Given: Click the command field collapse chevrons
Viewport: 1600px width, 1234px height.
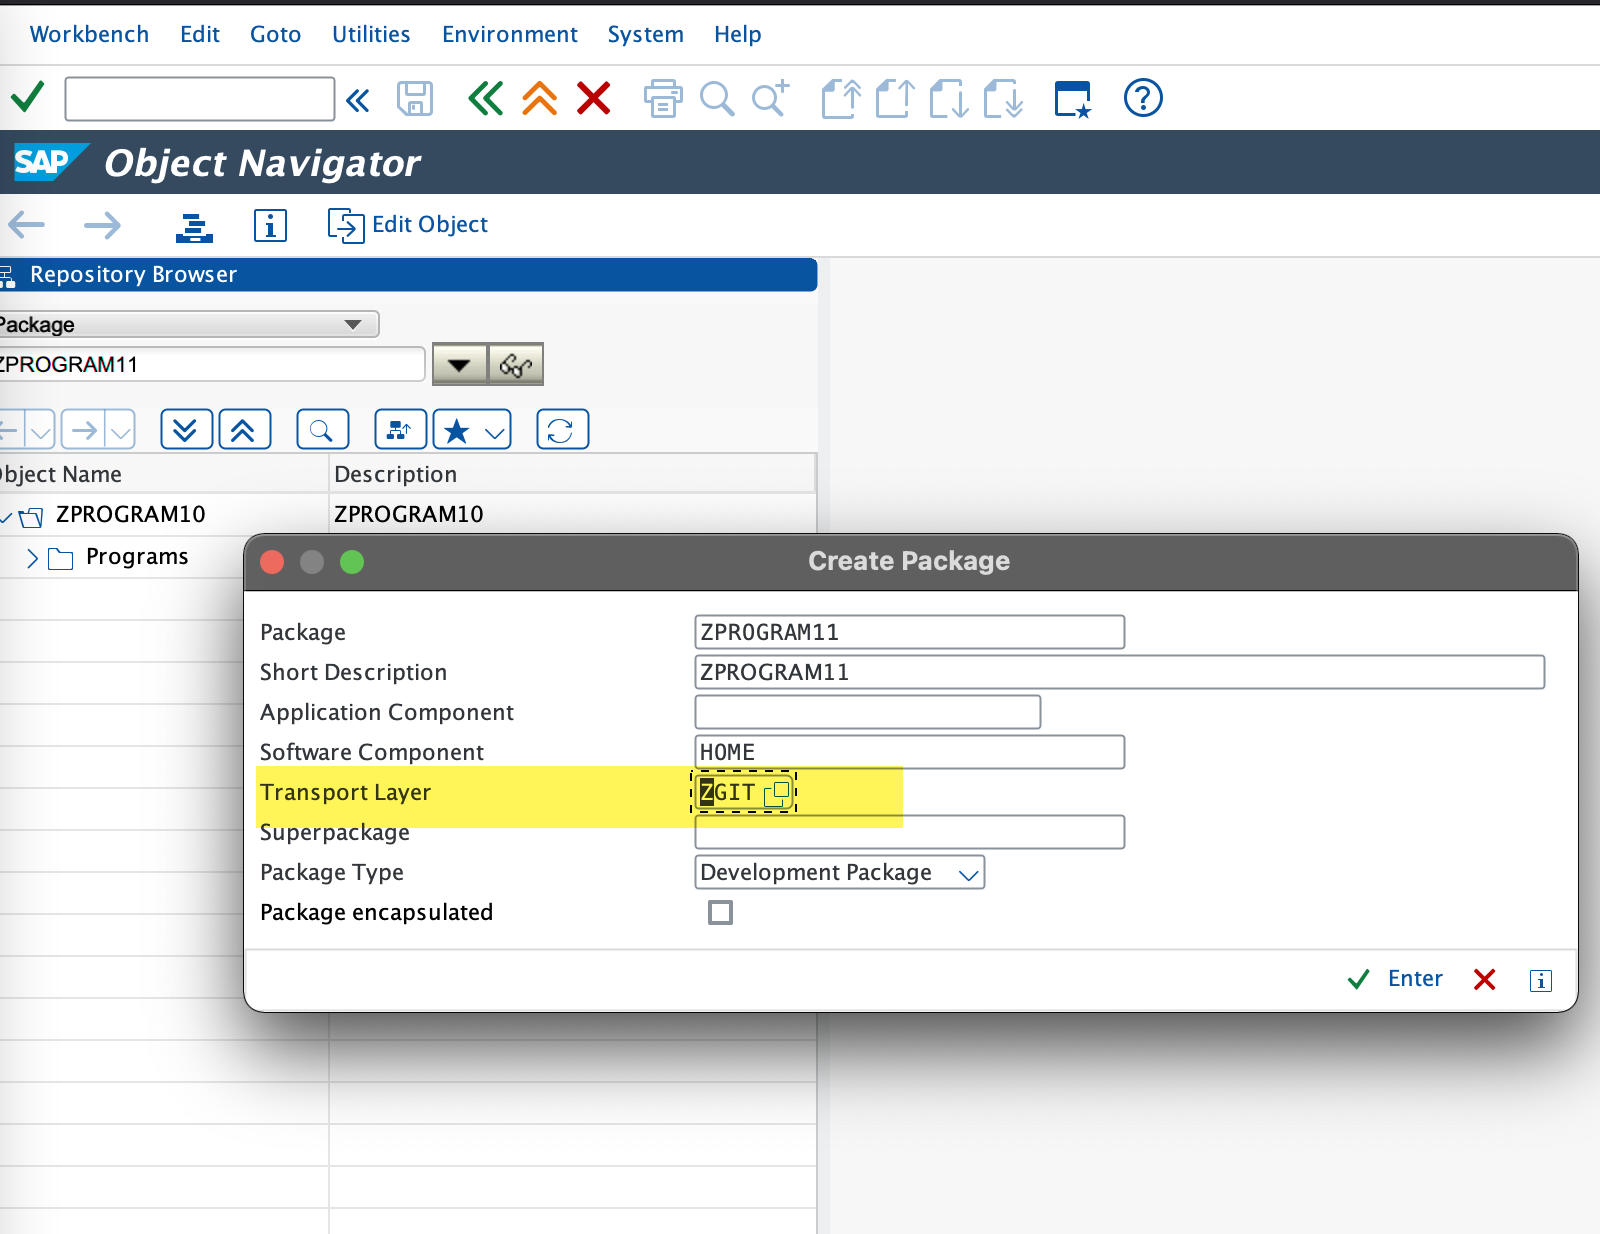Looking at the screenshot, I should click(357, 100).
